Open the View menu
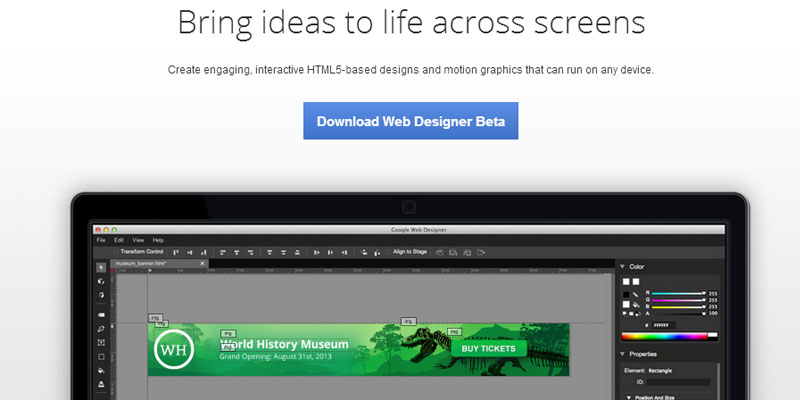 point(138,240)
